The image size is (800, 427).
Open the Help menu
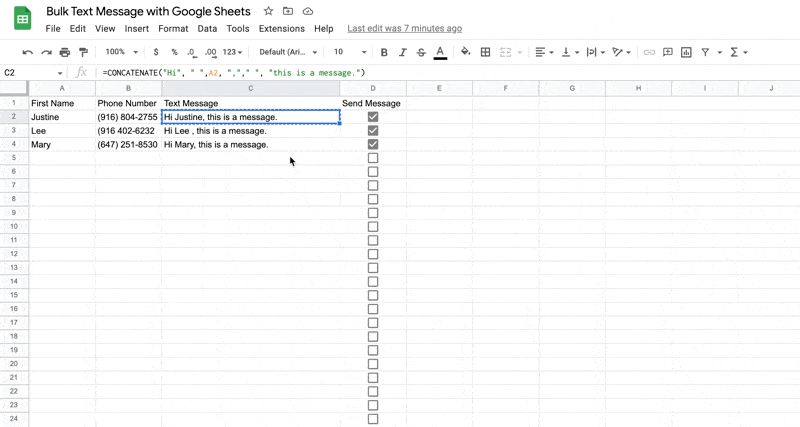(x=323, y=29)
